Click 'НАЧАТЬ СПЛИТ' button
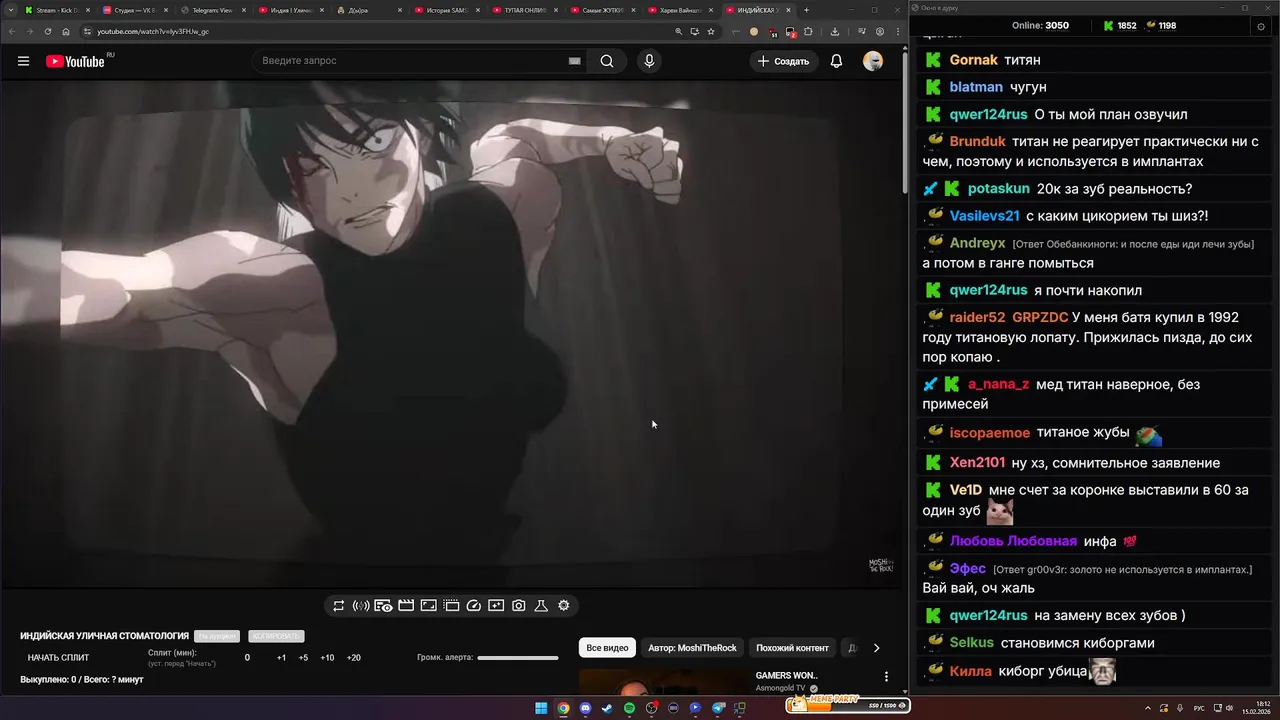1280x720 pixels. click(x=58, y=658)
